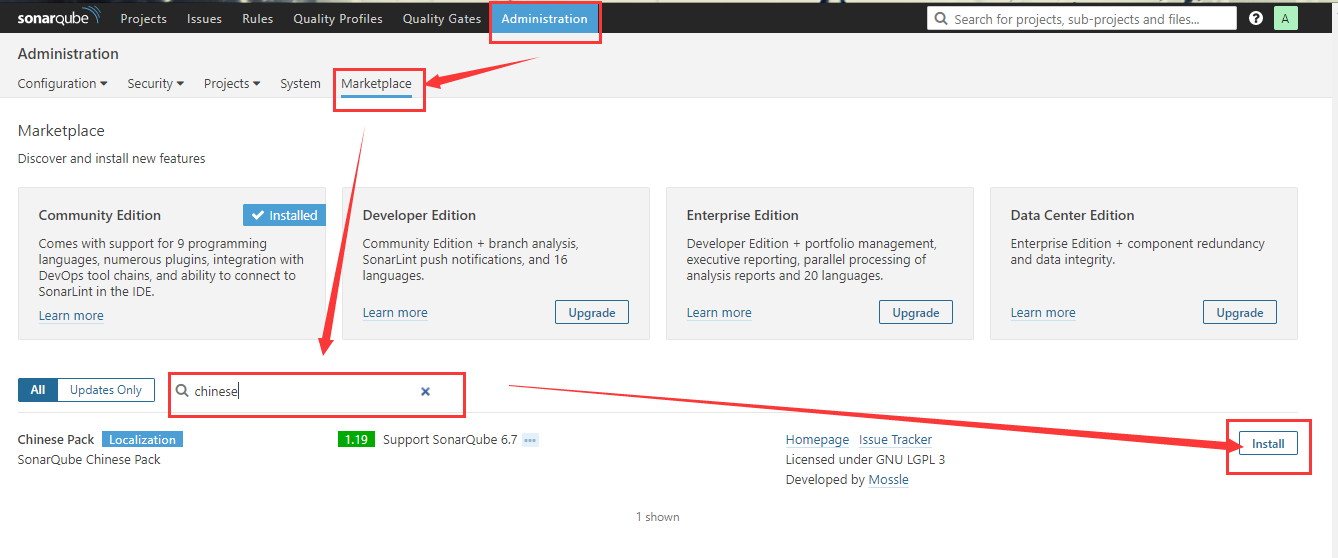The image size is (1338, 558).
Task: Select the Administration menu item
Action: [544, 19]
